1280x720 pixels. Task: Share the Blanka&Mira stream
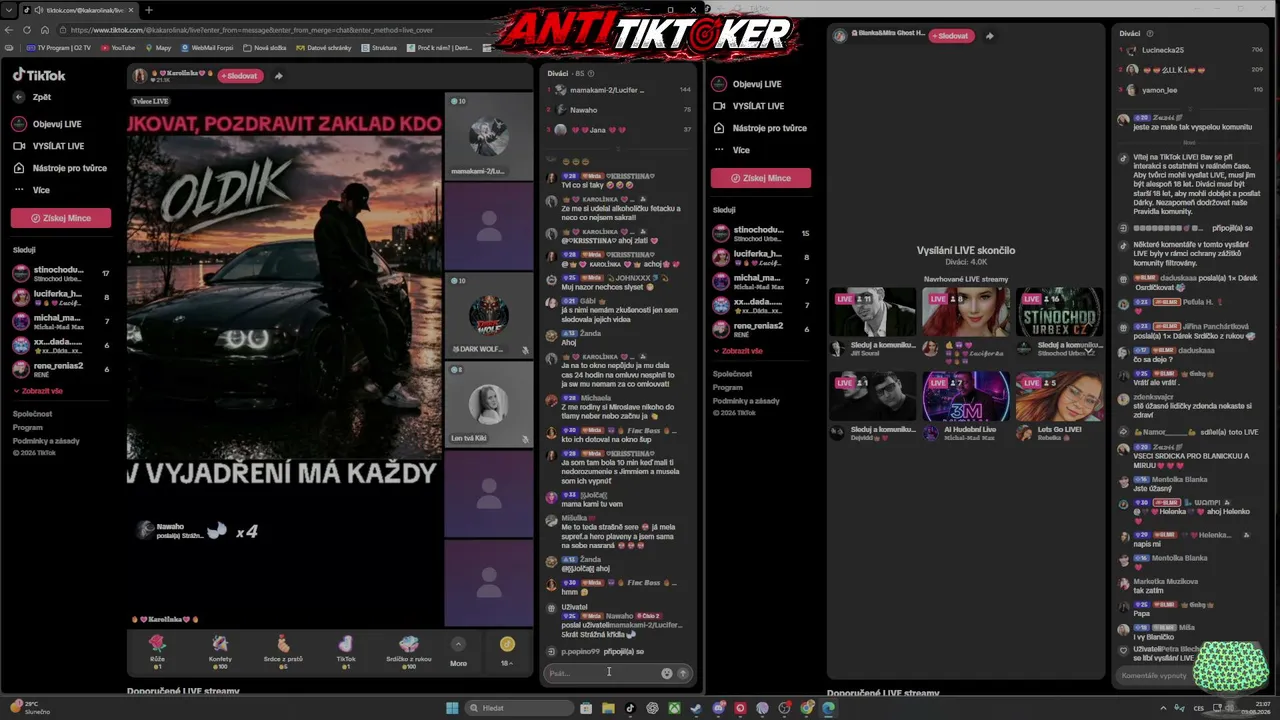click(990, 36)
